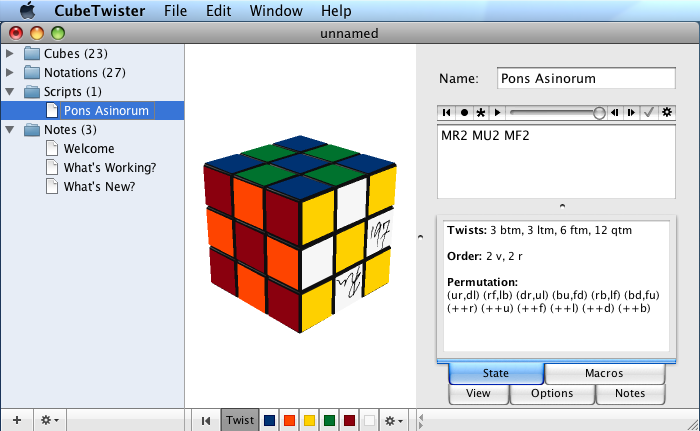The width and height of the screenshot is (700, 431).
Task: Switch to the Options tab
Action: [552, 393]
